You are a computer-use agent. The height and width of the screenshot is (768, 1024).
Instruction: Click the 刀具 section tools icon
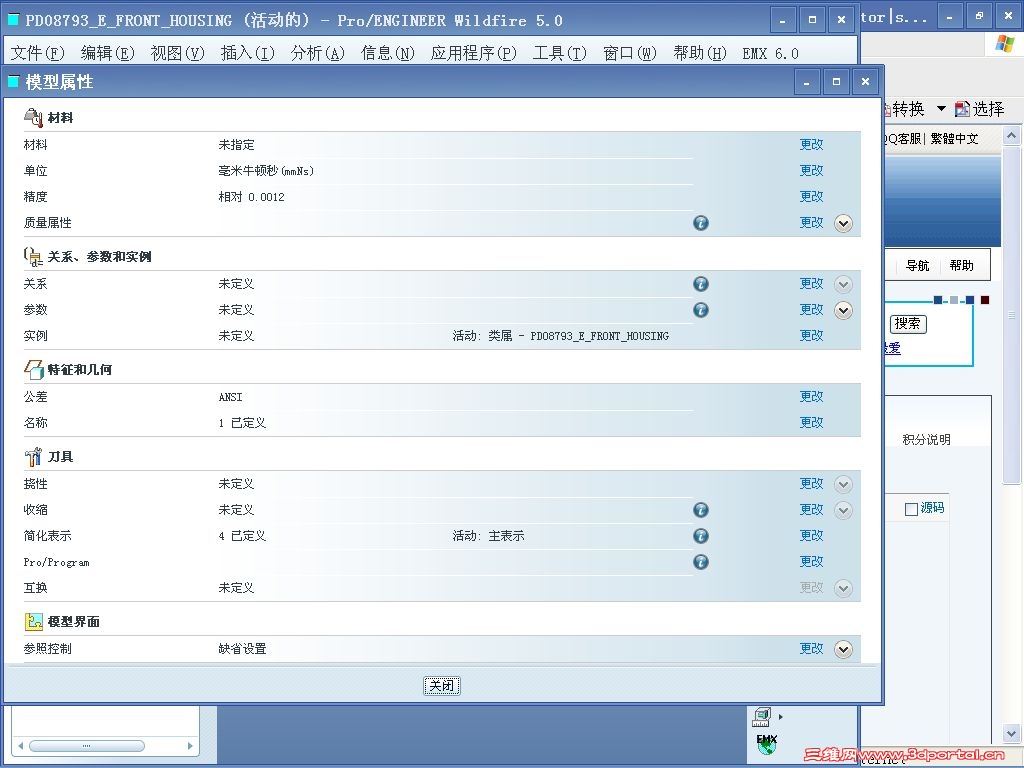click(x=33, y=456)
